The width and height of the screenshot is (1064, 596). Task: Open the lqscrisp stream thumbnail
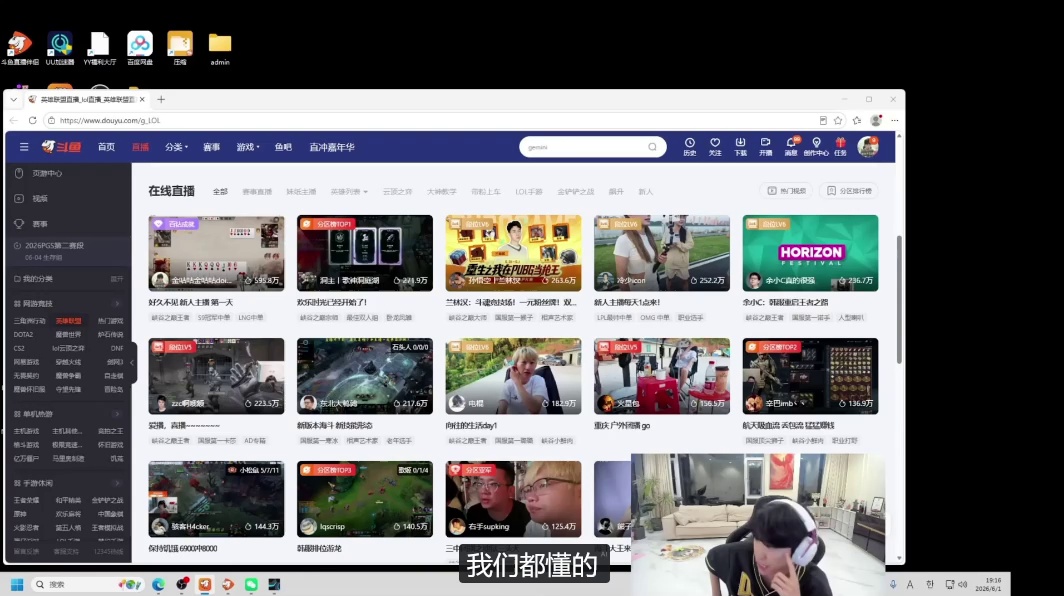pyautogui.click(x=365, y=500)
